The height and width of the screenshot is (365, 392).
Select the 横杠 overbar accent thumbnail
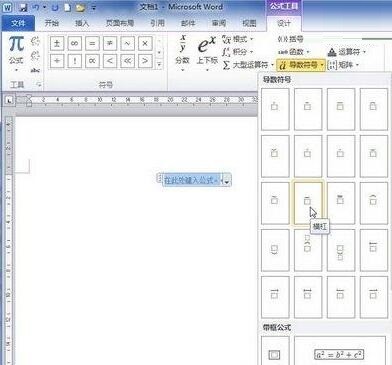[308, 203]
